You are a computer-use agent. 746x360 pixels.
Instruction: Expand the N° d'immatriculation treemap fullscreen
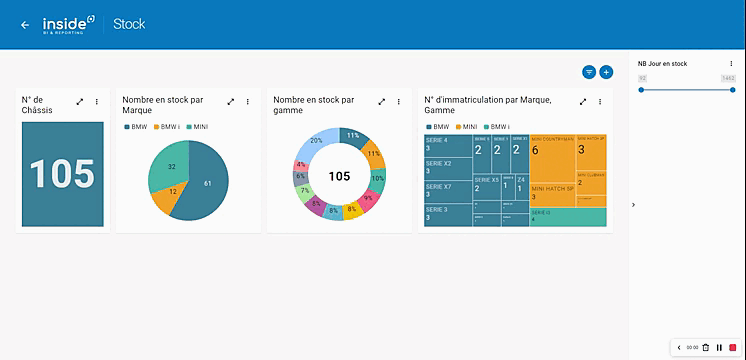pos(583,101)
